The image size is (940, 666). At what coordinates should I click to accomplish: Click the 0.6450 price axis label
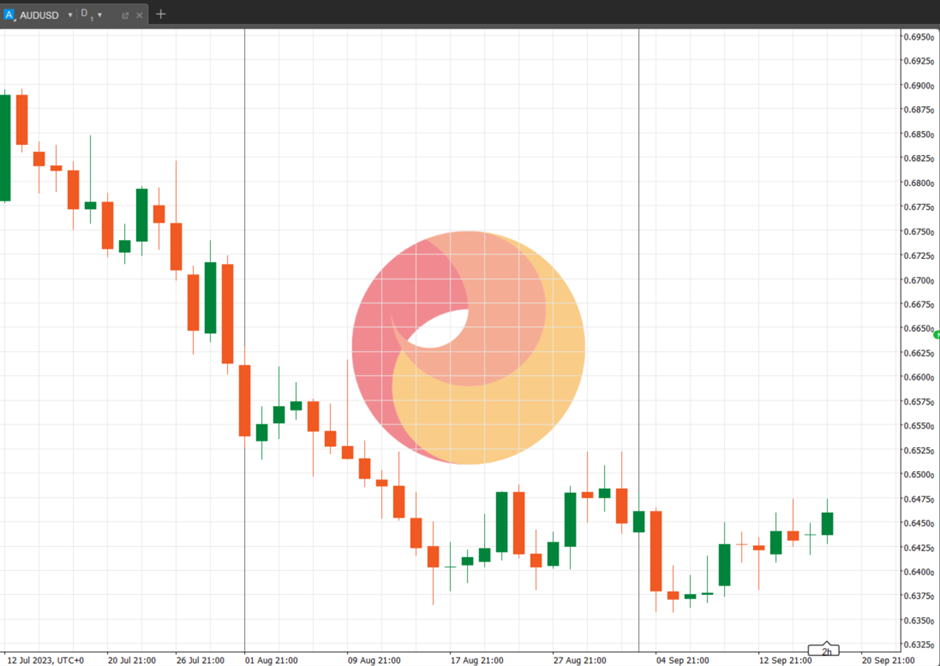tap(919, 523)
